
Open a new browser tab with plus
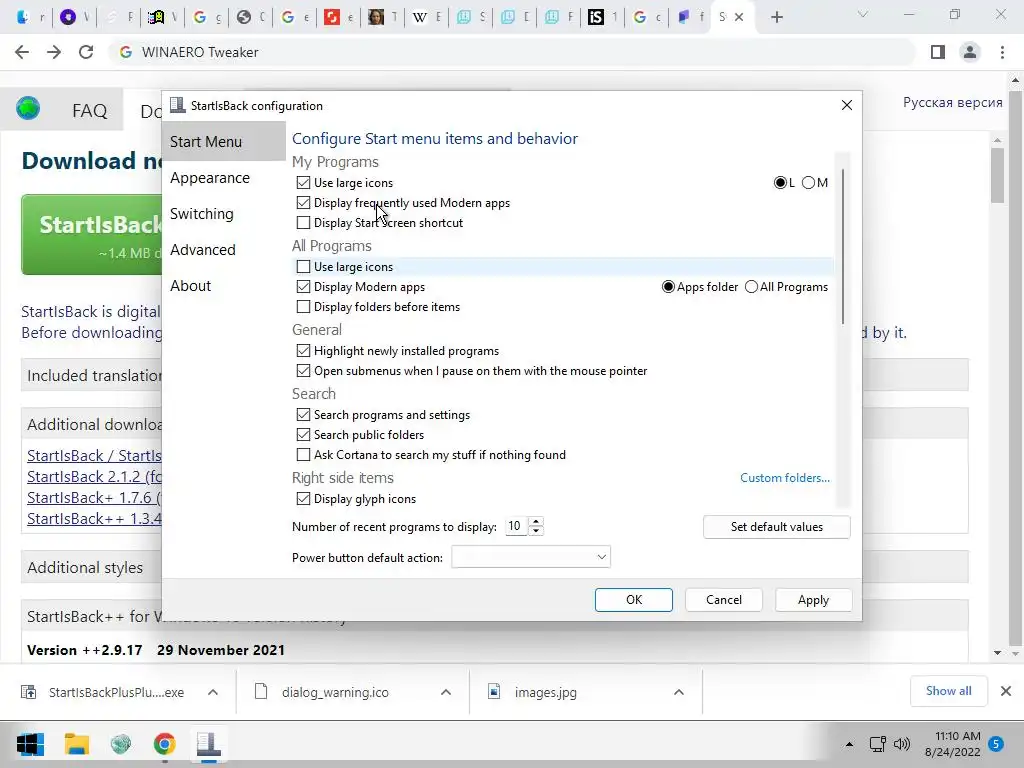[776, 18]
